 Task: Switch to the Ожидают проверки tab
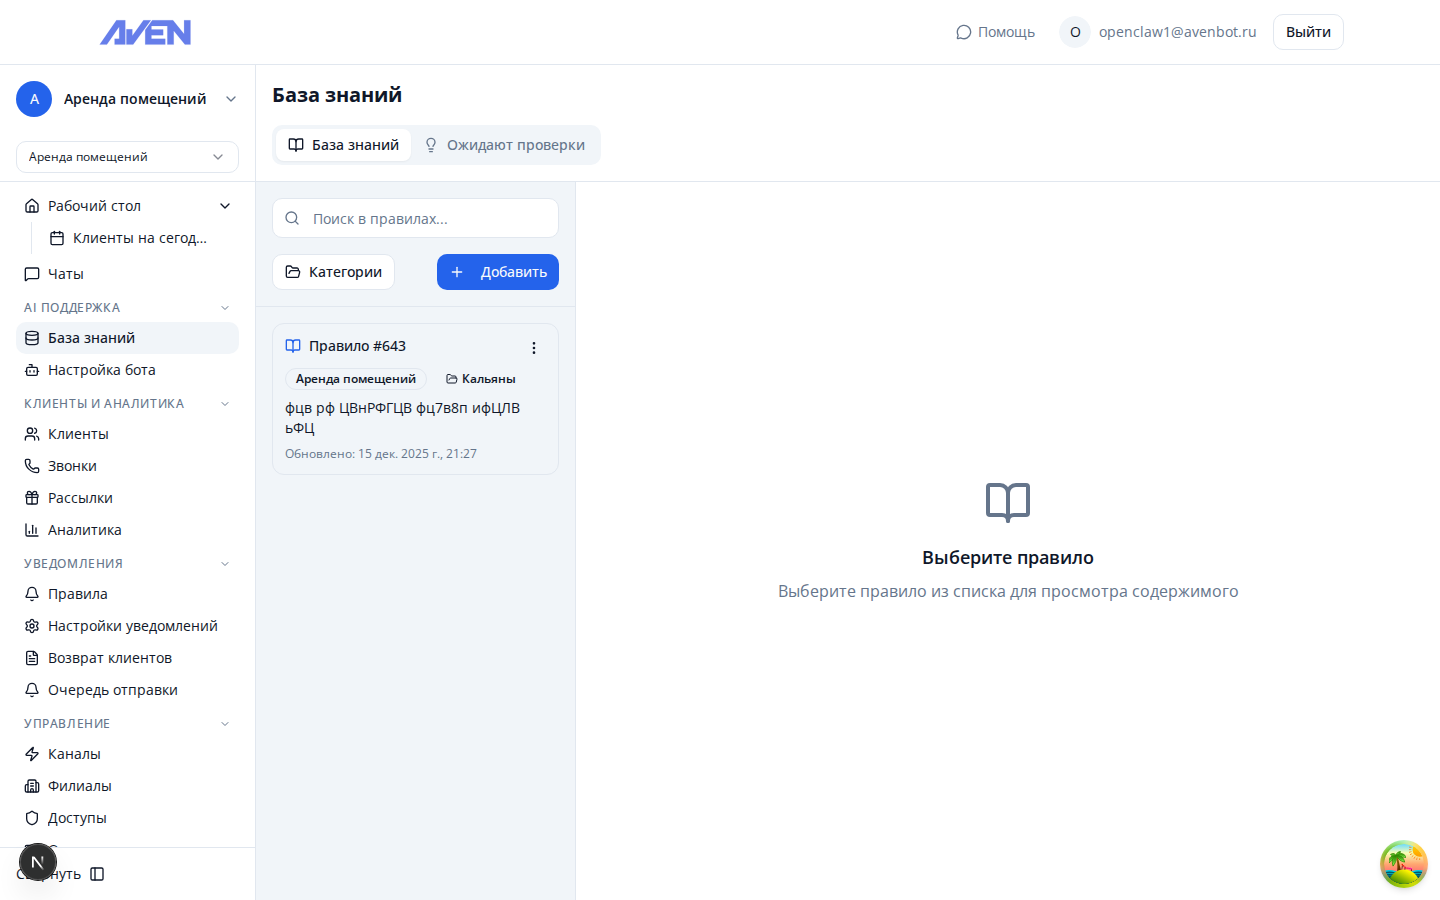pyautogui.click(x=505, y=145)
